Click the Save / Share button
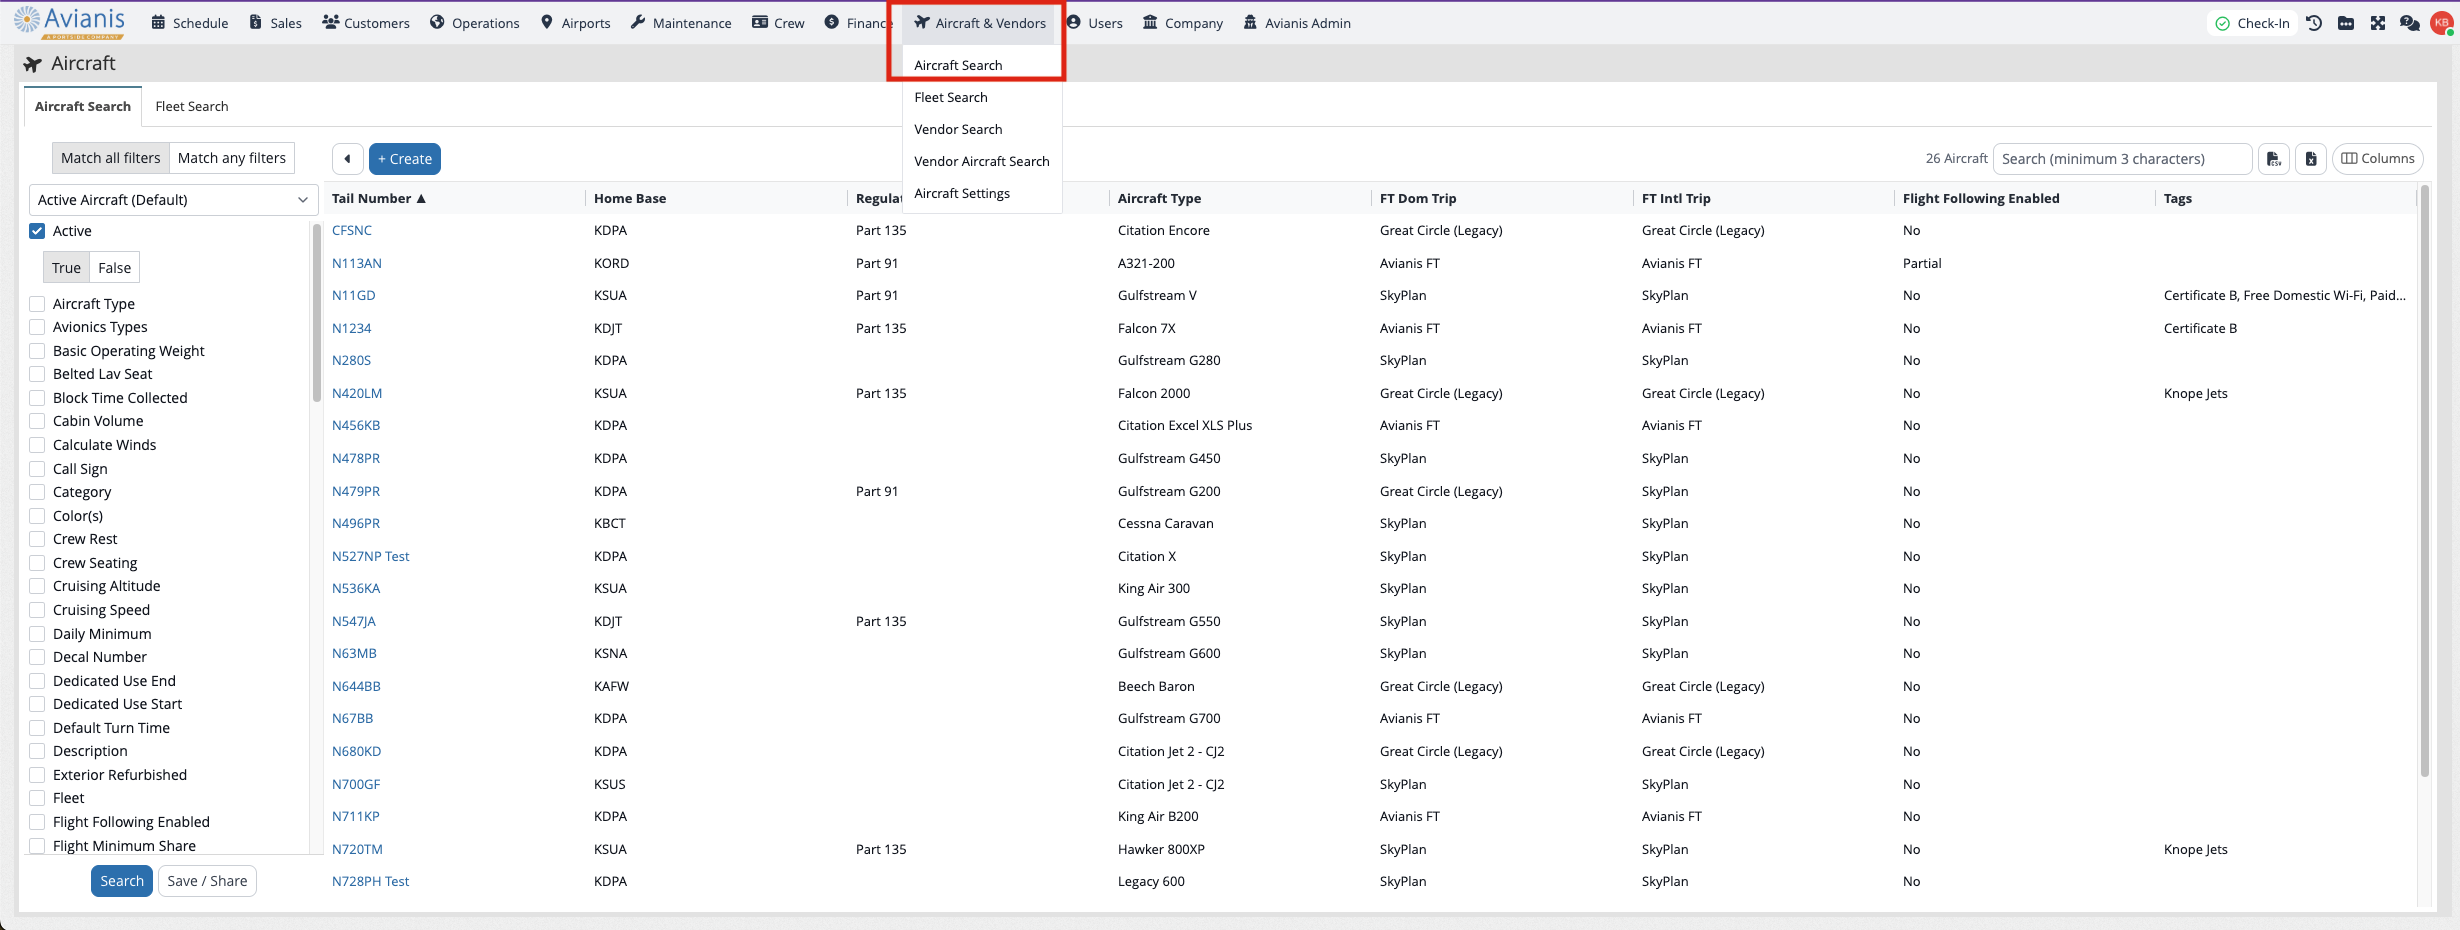 207,881
